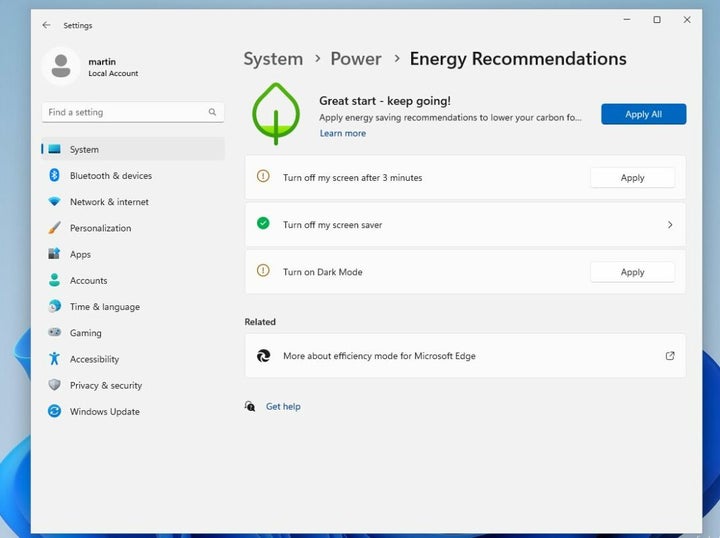Click the Windows Update sync icon
720x538 pixels.
pos(54,411)
